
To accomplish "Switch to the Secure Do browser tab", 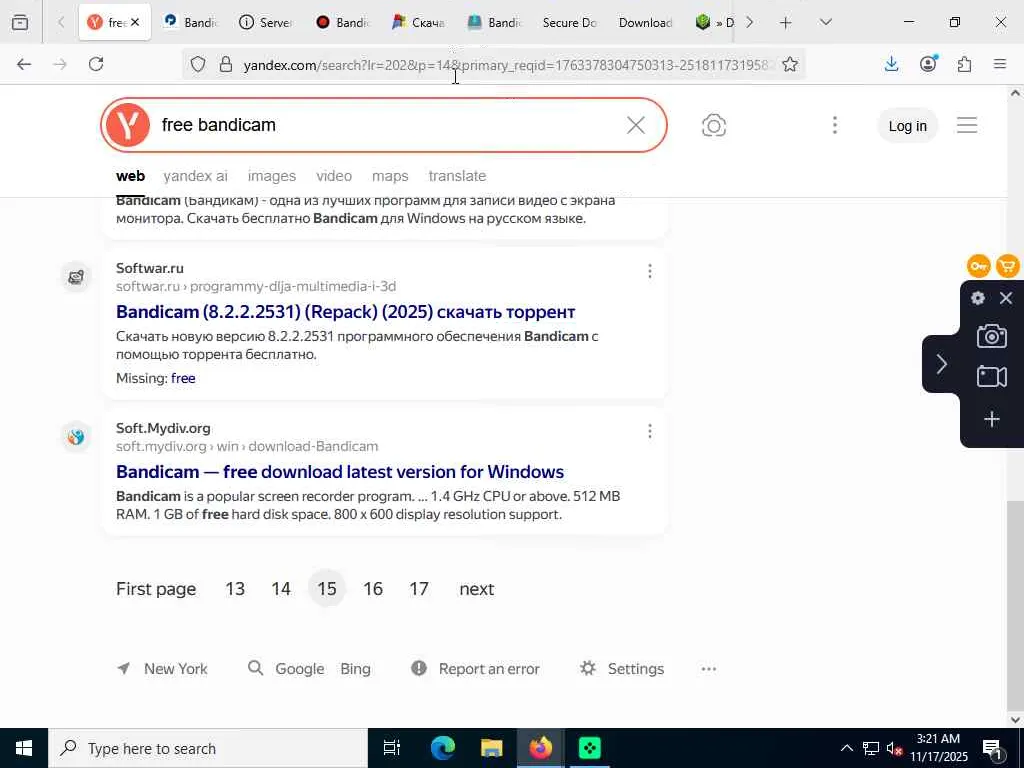I will [569, 23].
